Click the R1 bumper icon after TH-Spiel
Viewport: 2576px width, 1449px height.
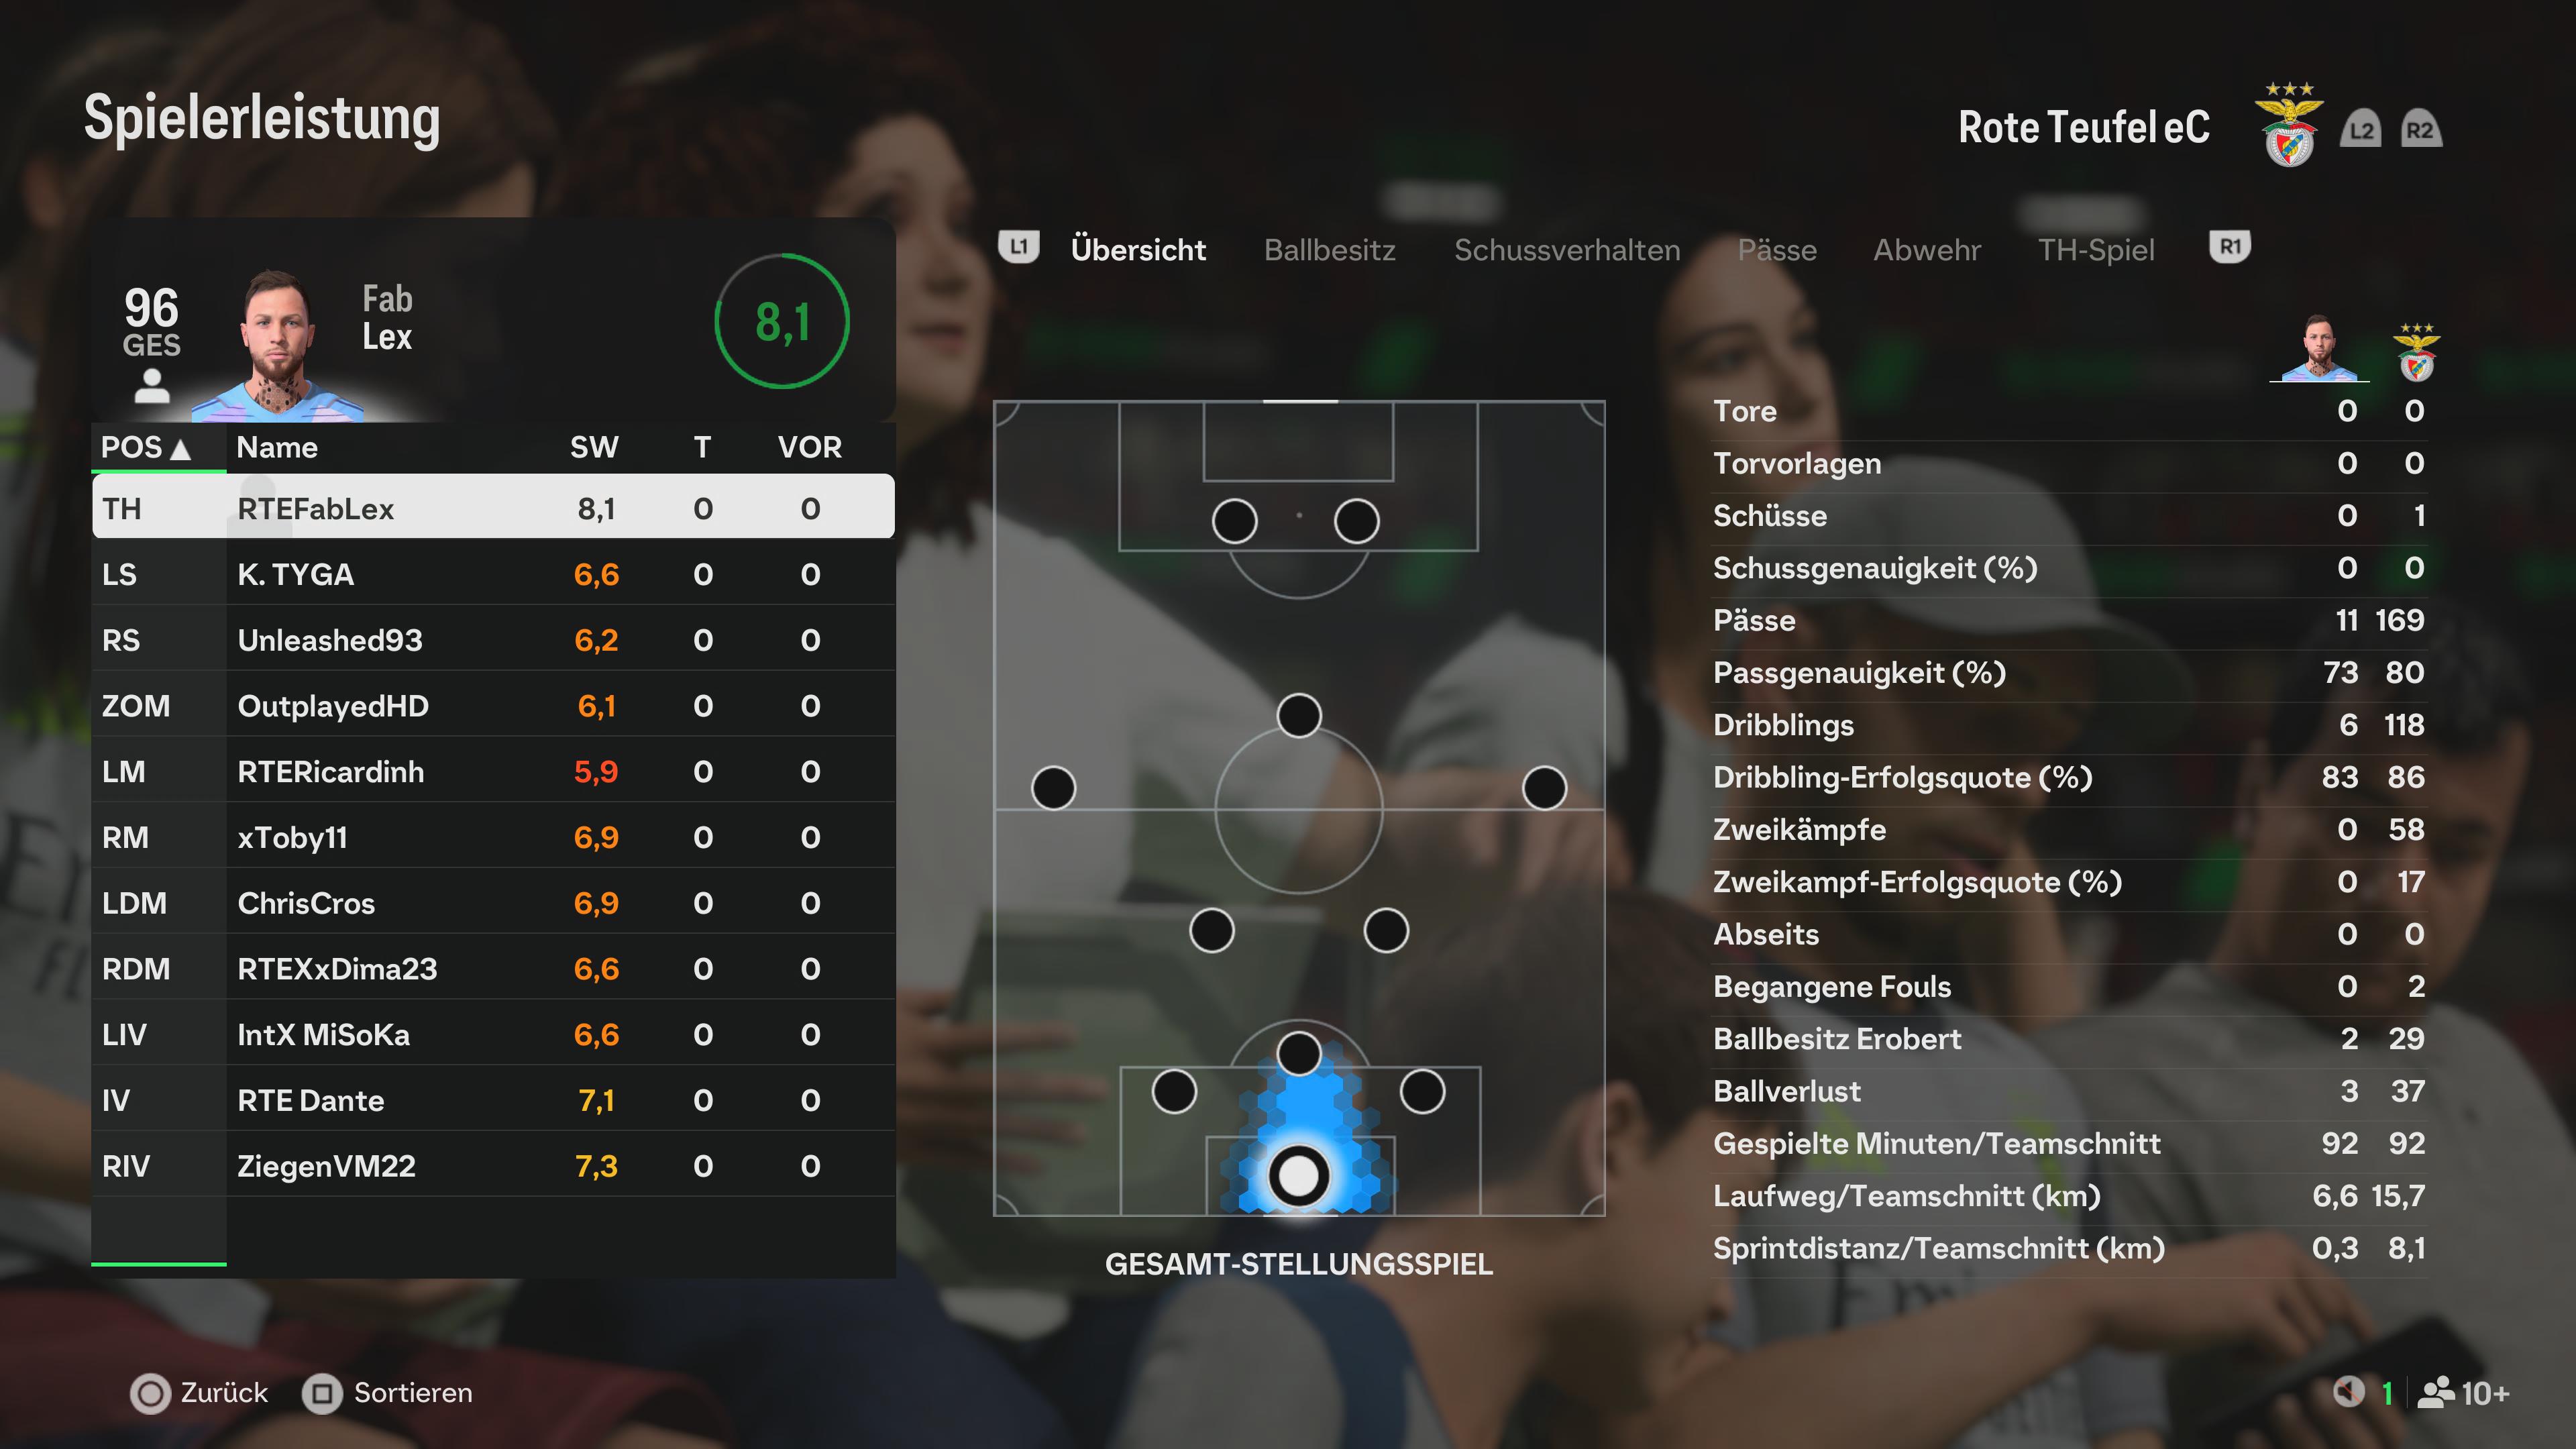point(2229,246)
